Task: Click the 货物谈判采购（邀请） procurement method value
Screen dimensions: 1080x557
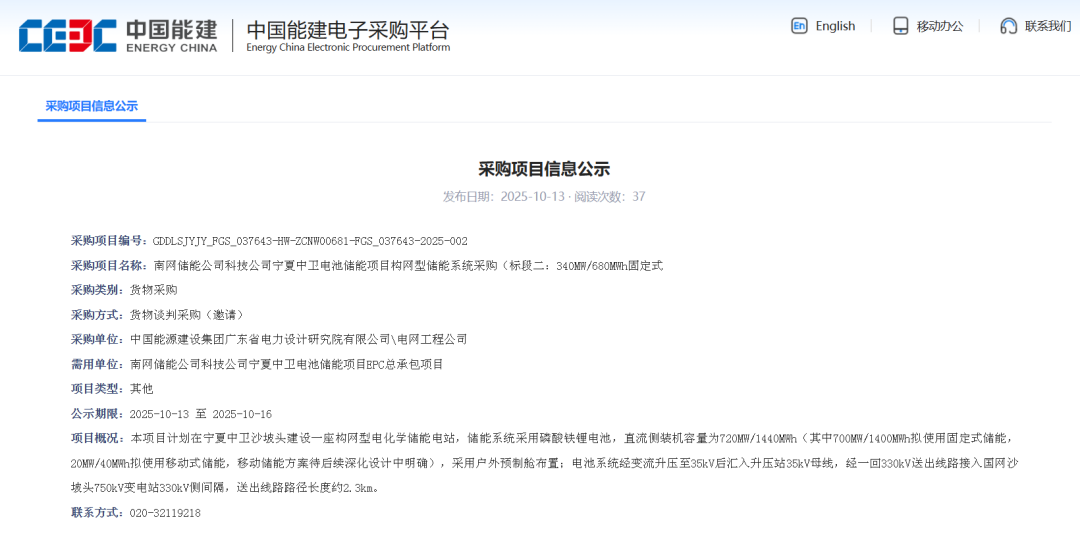Action: [187, 315]
